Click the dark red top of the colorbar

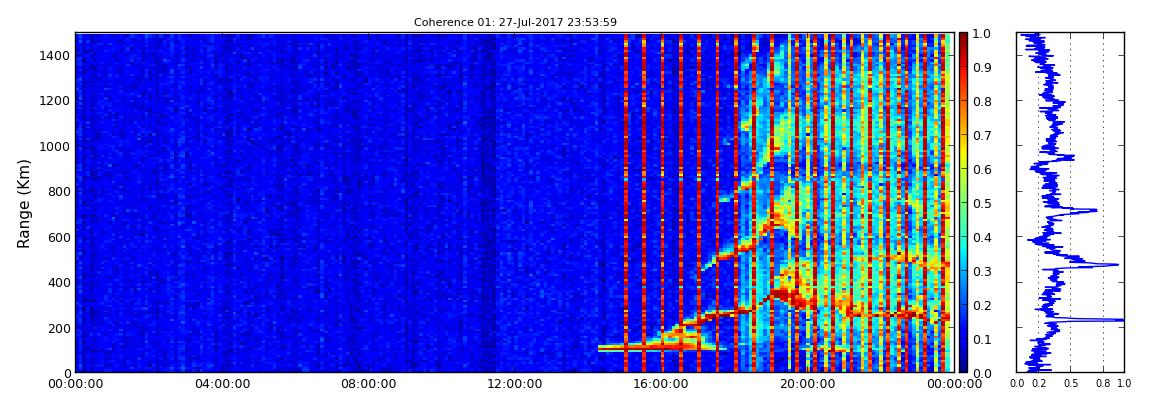click(x=963, y=38)
